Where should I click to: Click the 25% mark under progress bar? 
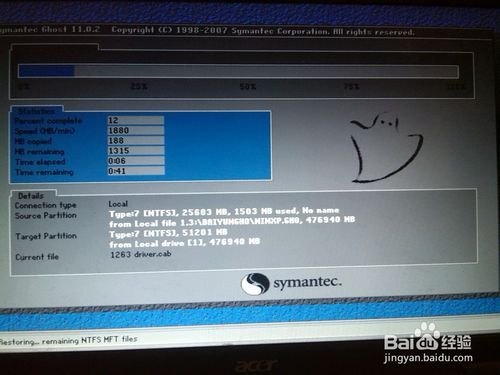coord(139,87)
